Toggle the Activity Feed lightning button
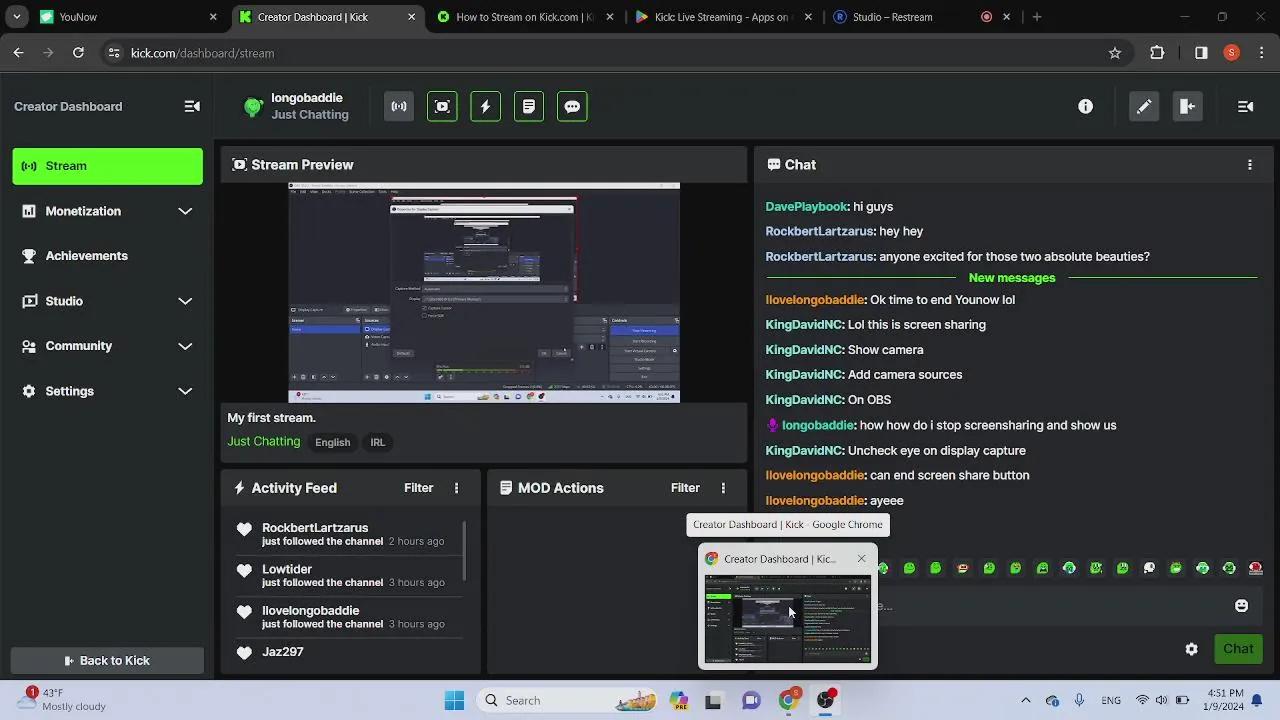Viewport: 1280px width, 720px height. click(x=485, y=106)
